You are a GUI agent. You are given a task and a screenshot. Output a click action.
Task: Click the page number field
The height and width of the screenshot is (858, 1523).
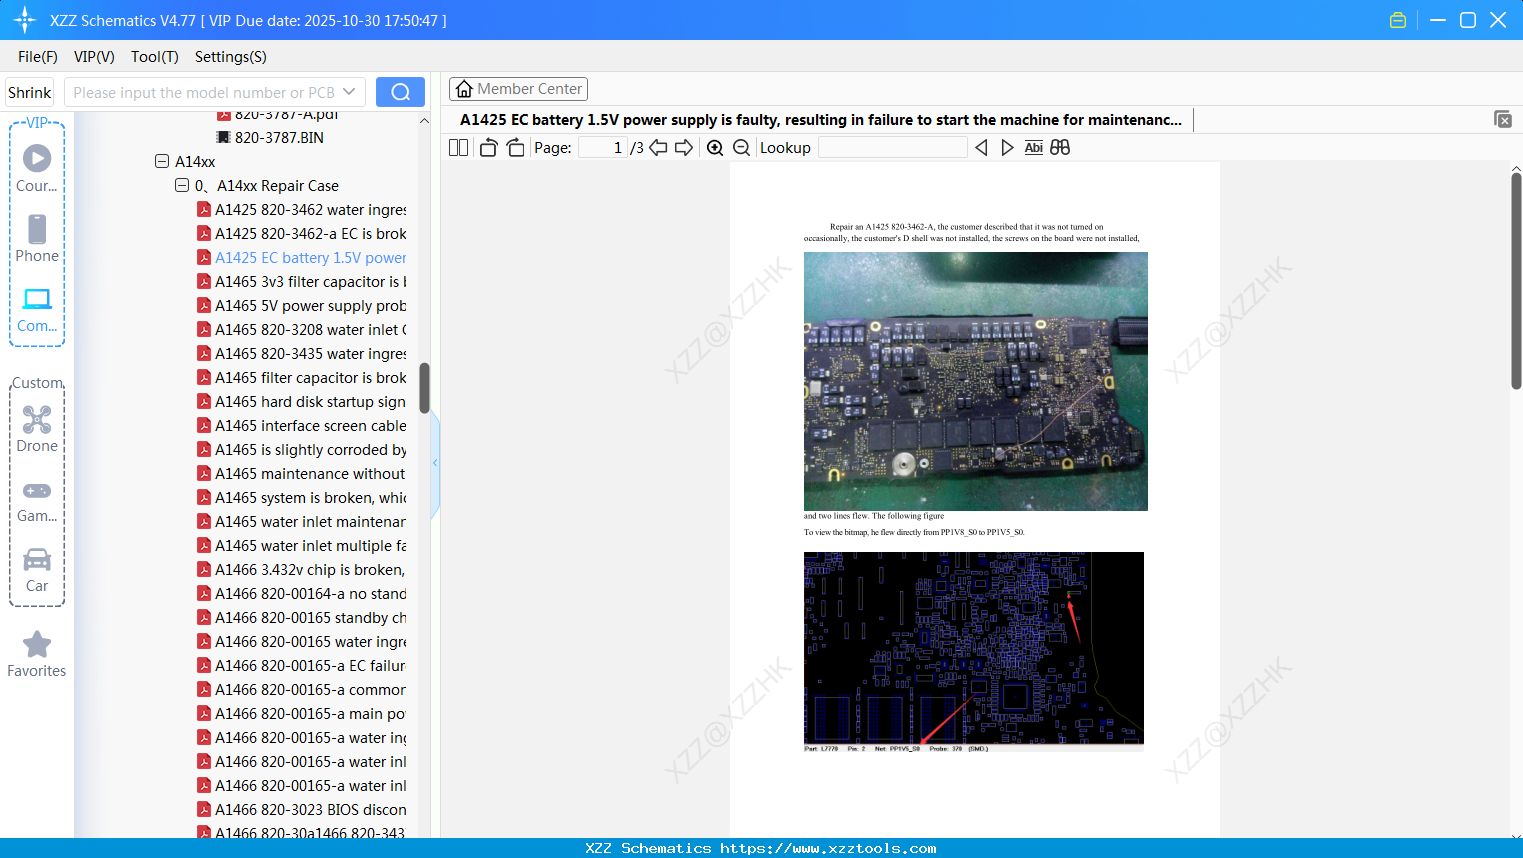tap(603, 148)
